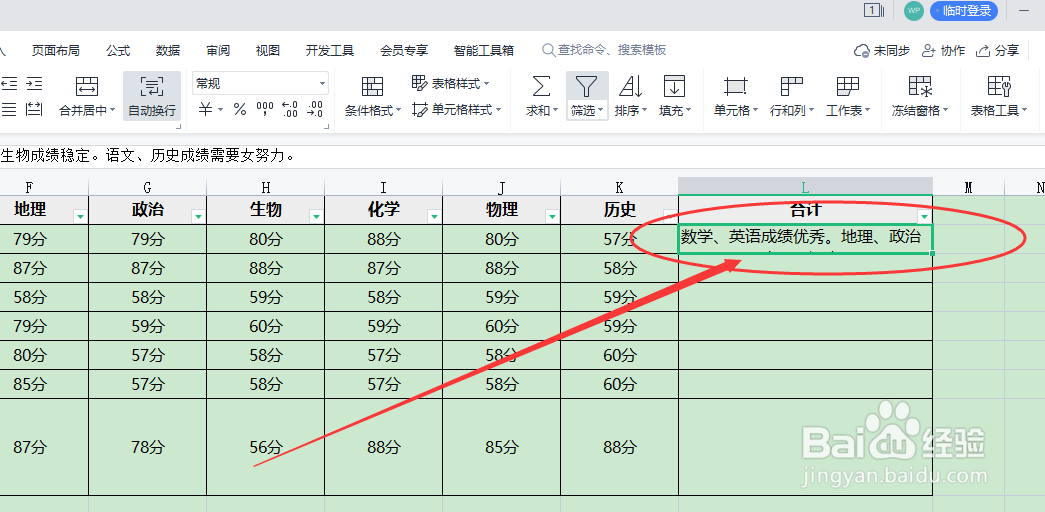Click the 查找命令 search box
The image size is (1045, 512).
click(x=604, y=50)
